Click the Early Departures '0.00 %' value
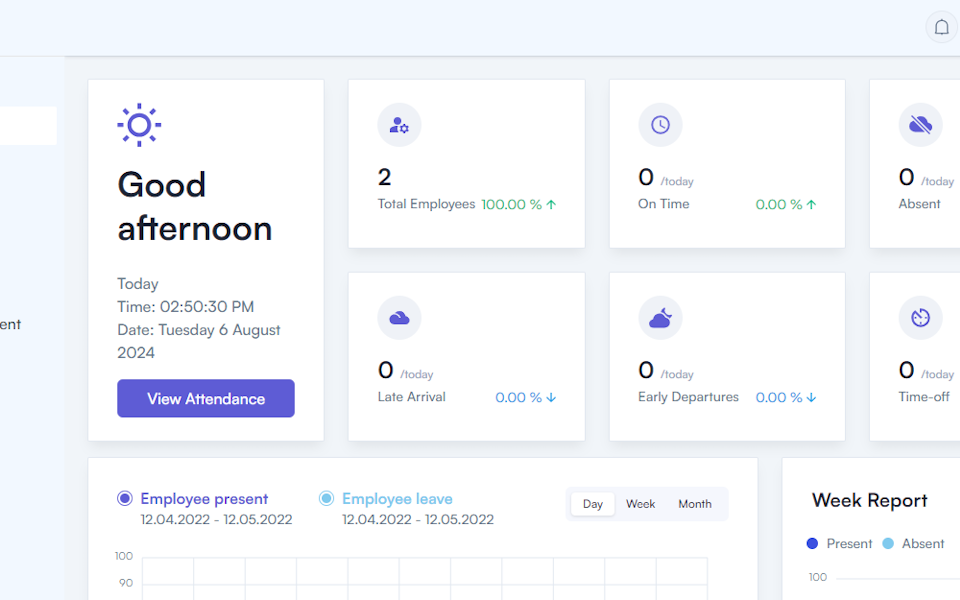Image resolution: width=960 pixels, height=600 pixels. [x=779, y=397]
